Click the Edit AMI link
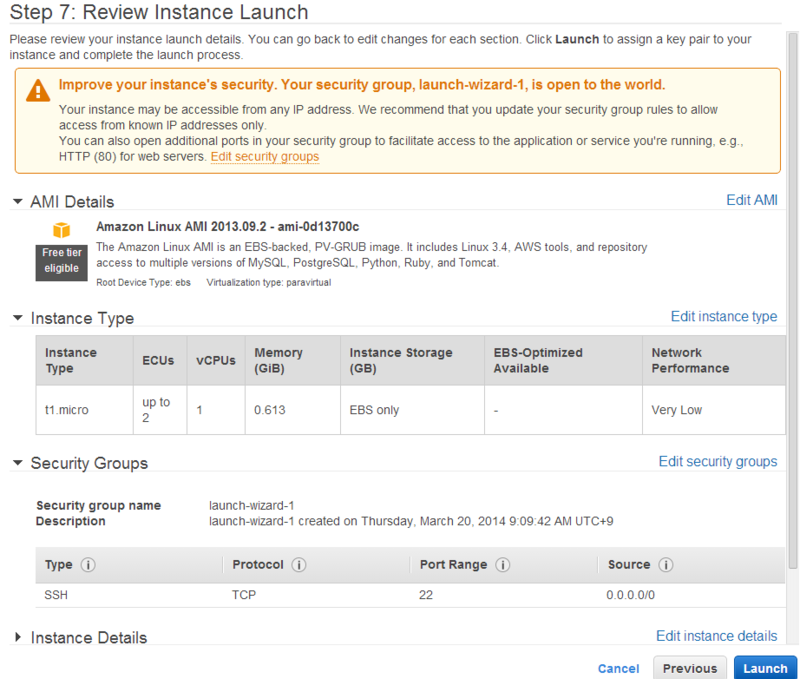The height and width of the screenshot is (679, 800). click(x=752, y=200)
